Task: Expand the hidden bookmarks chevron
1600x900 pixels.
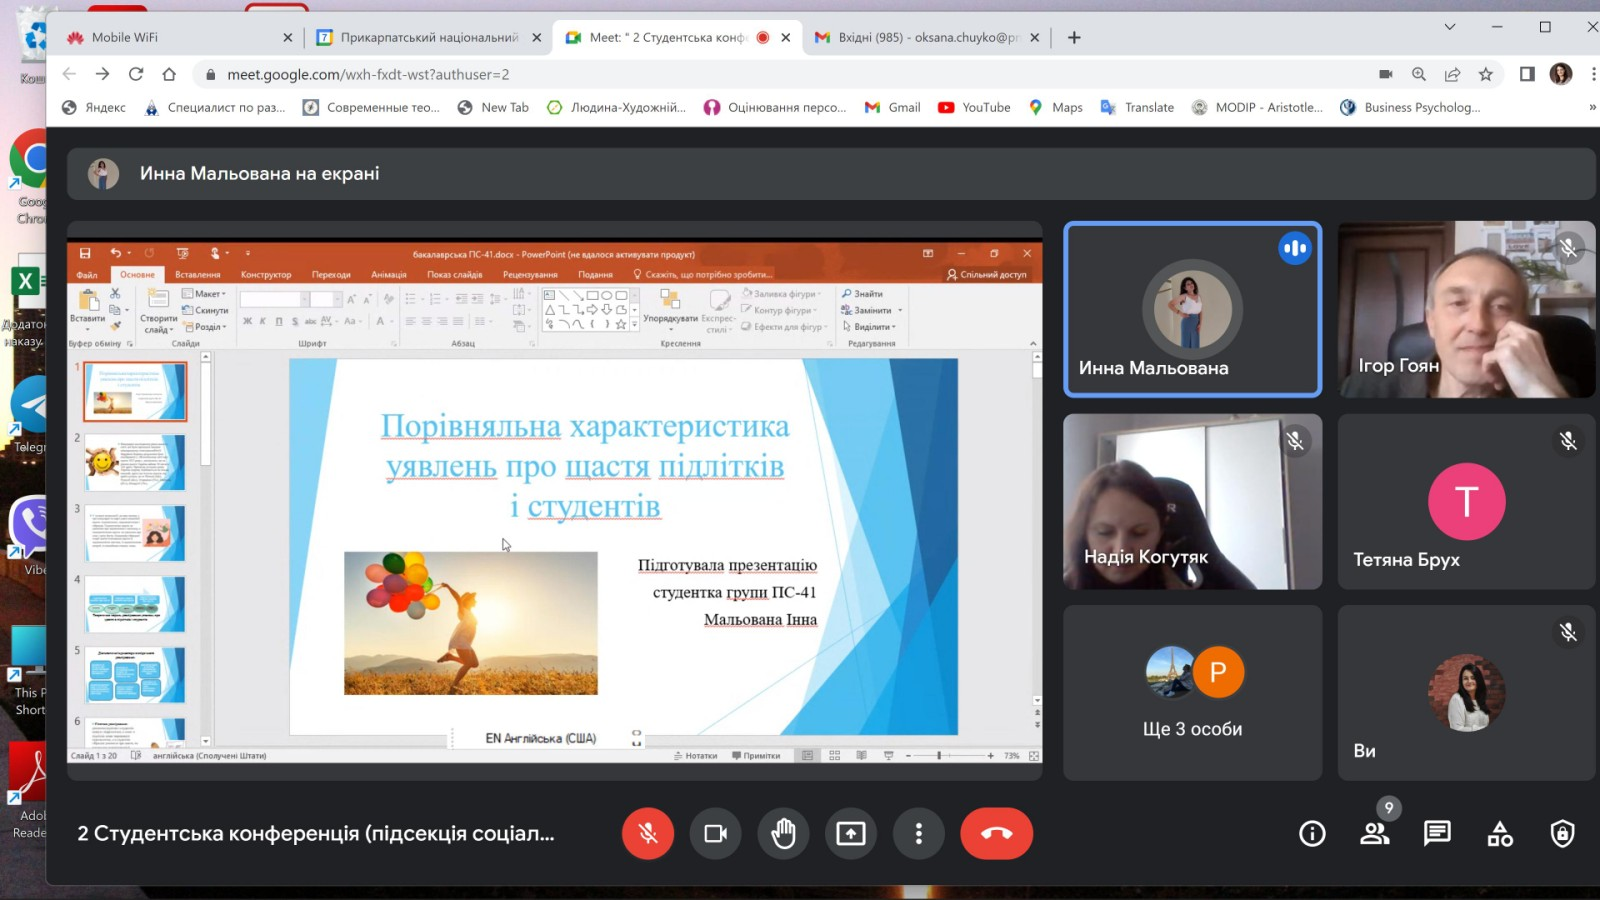Action: (x=1592, y=107)
